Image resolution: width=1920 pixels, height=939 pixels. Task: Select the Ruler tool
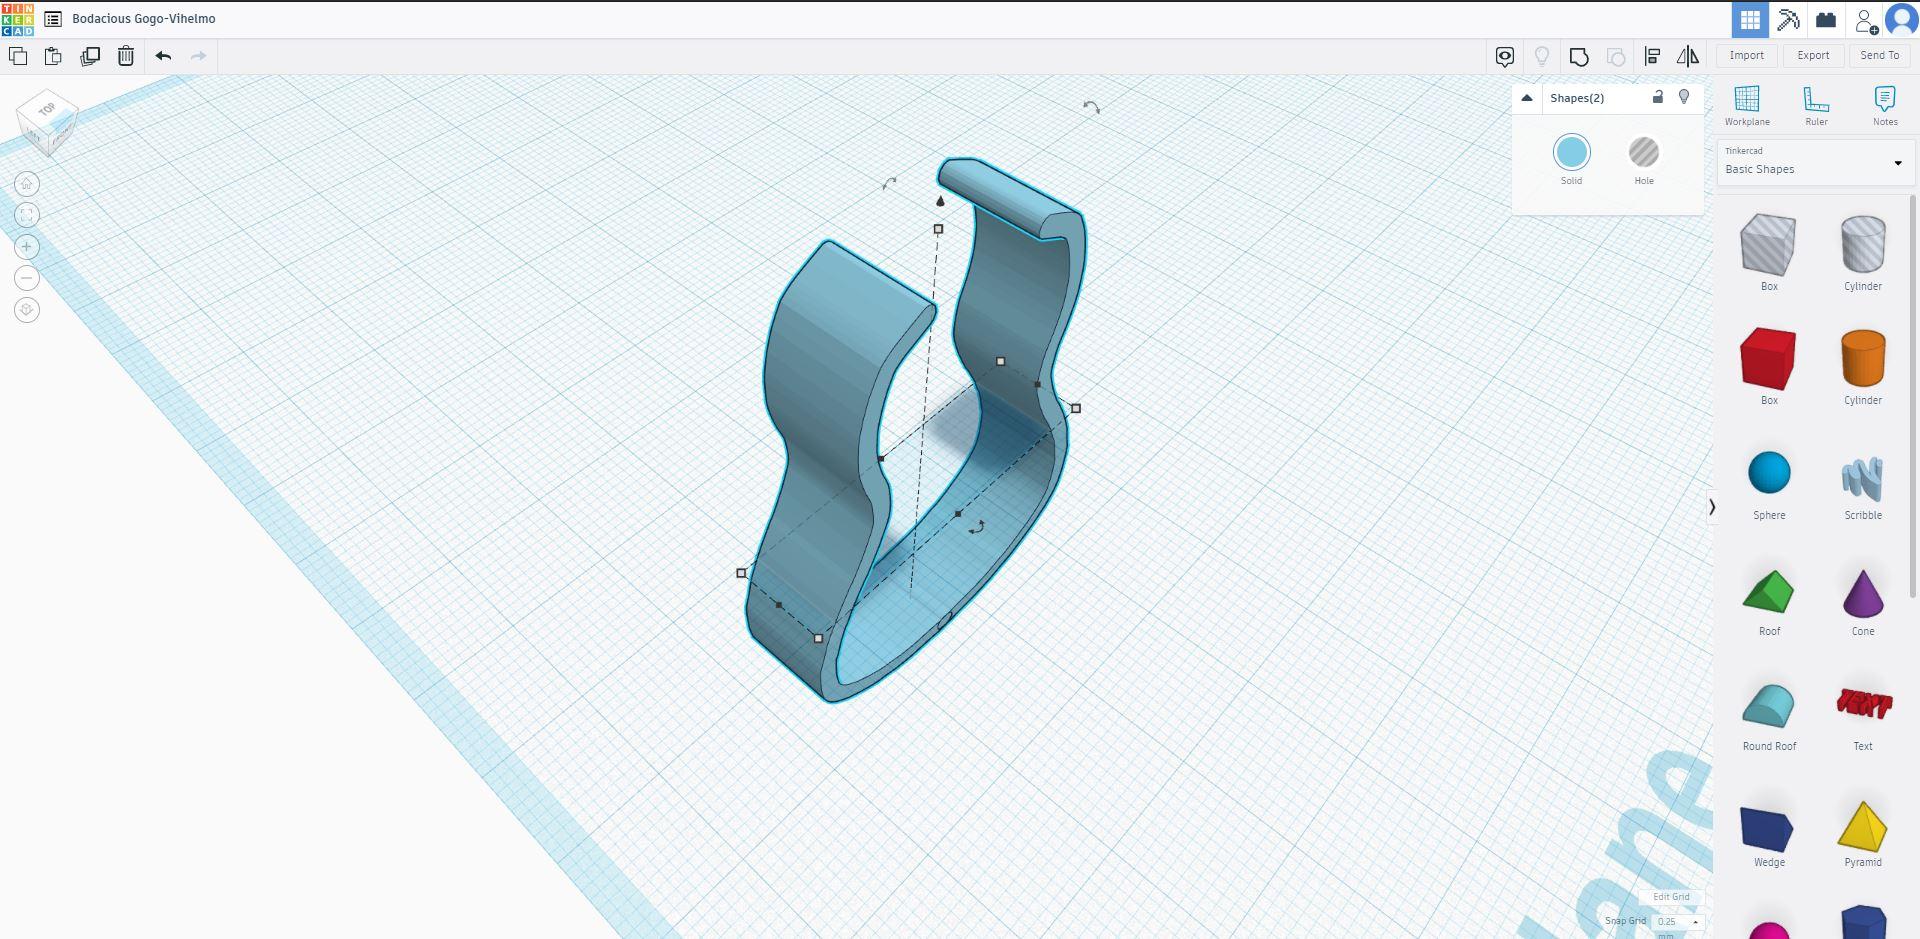click(x=1816, y=106)
